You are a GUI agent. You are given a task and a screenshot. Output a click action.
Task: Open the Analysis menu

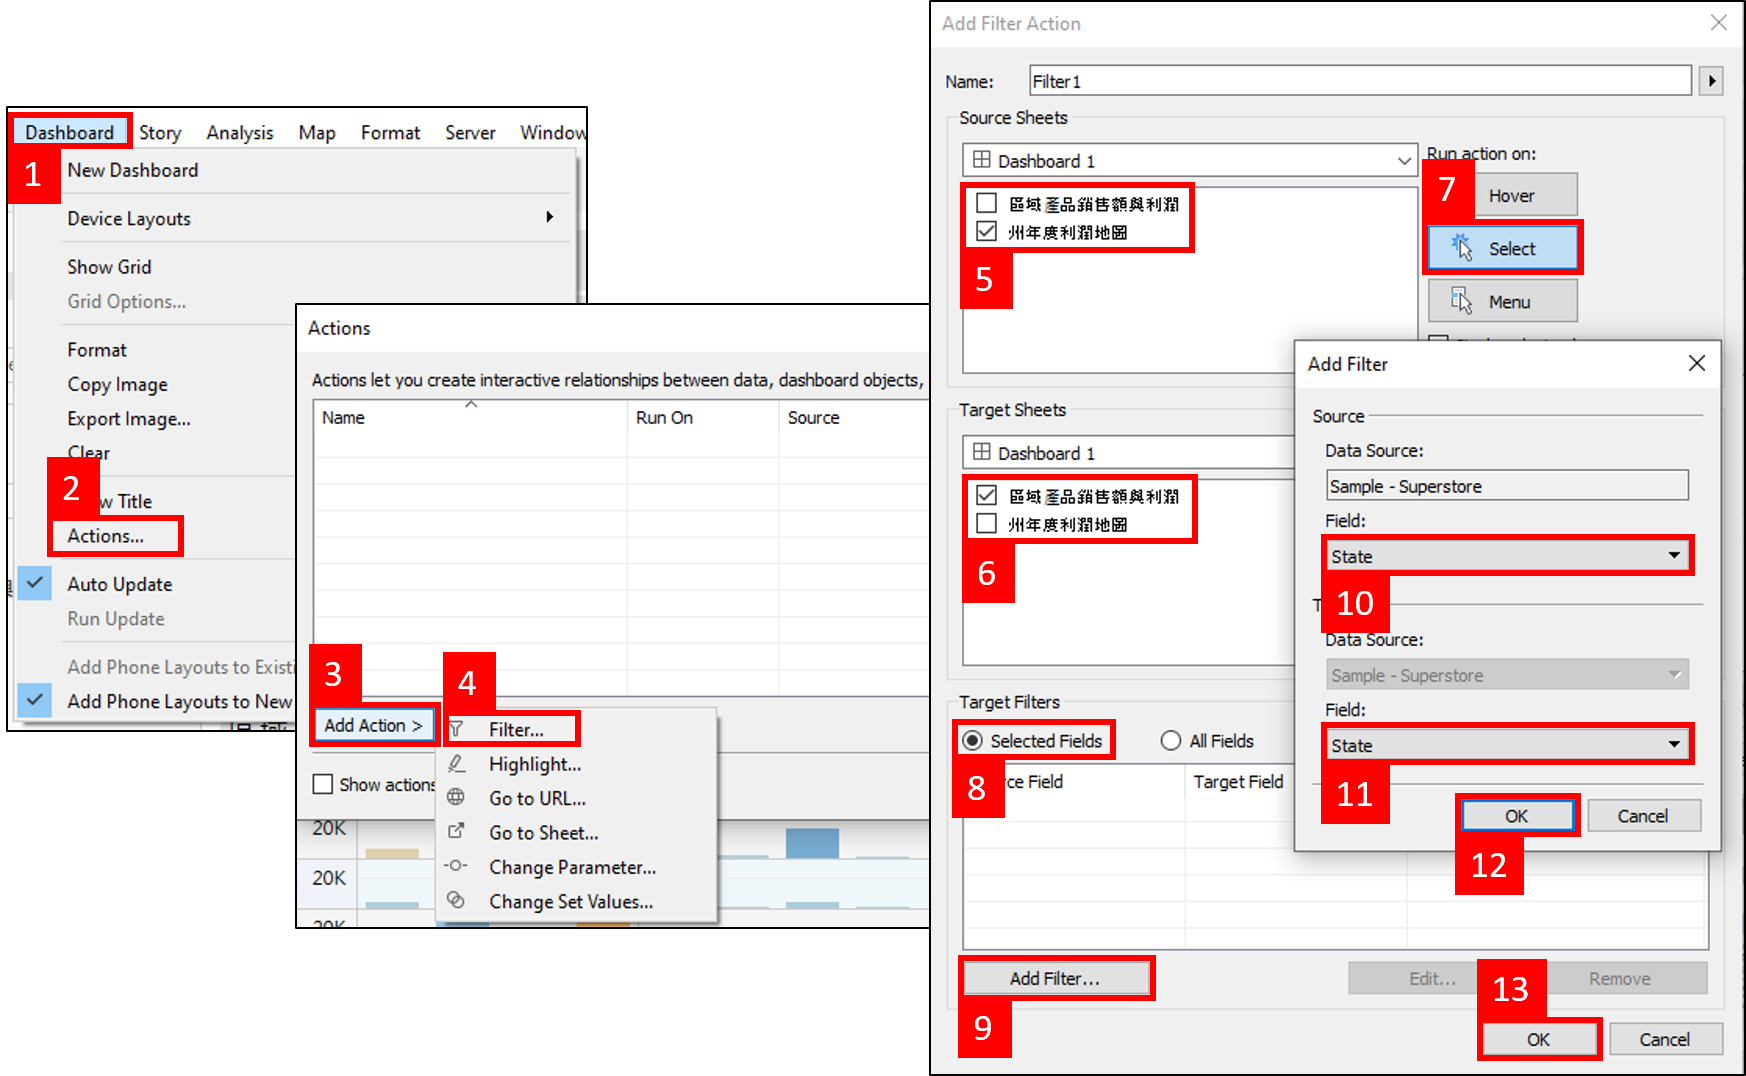[240, 132]
